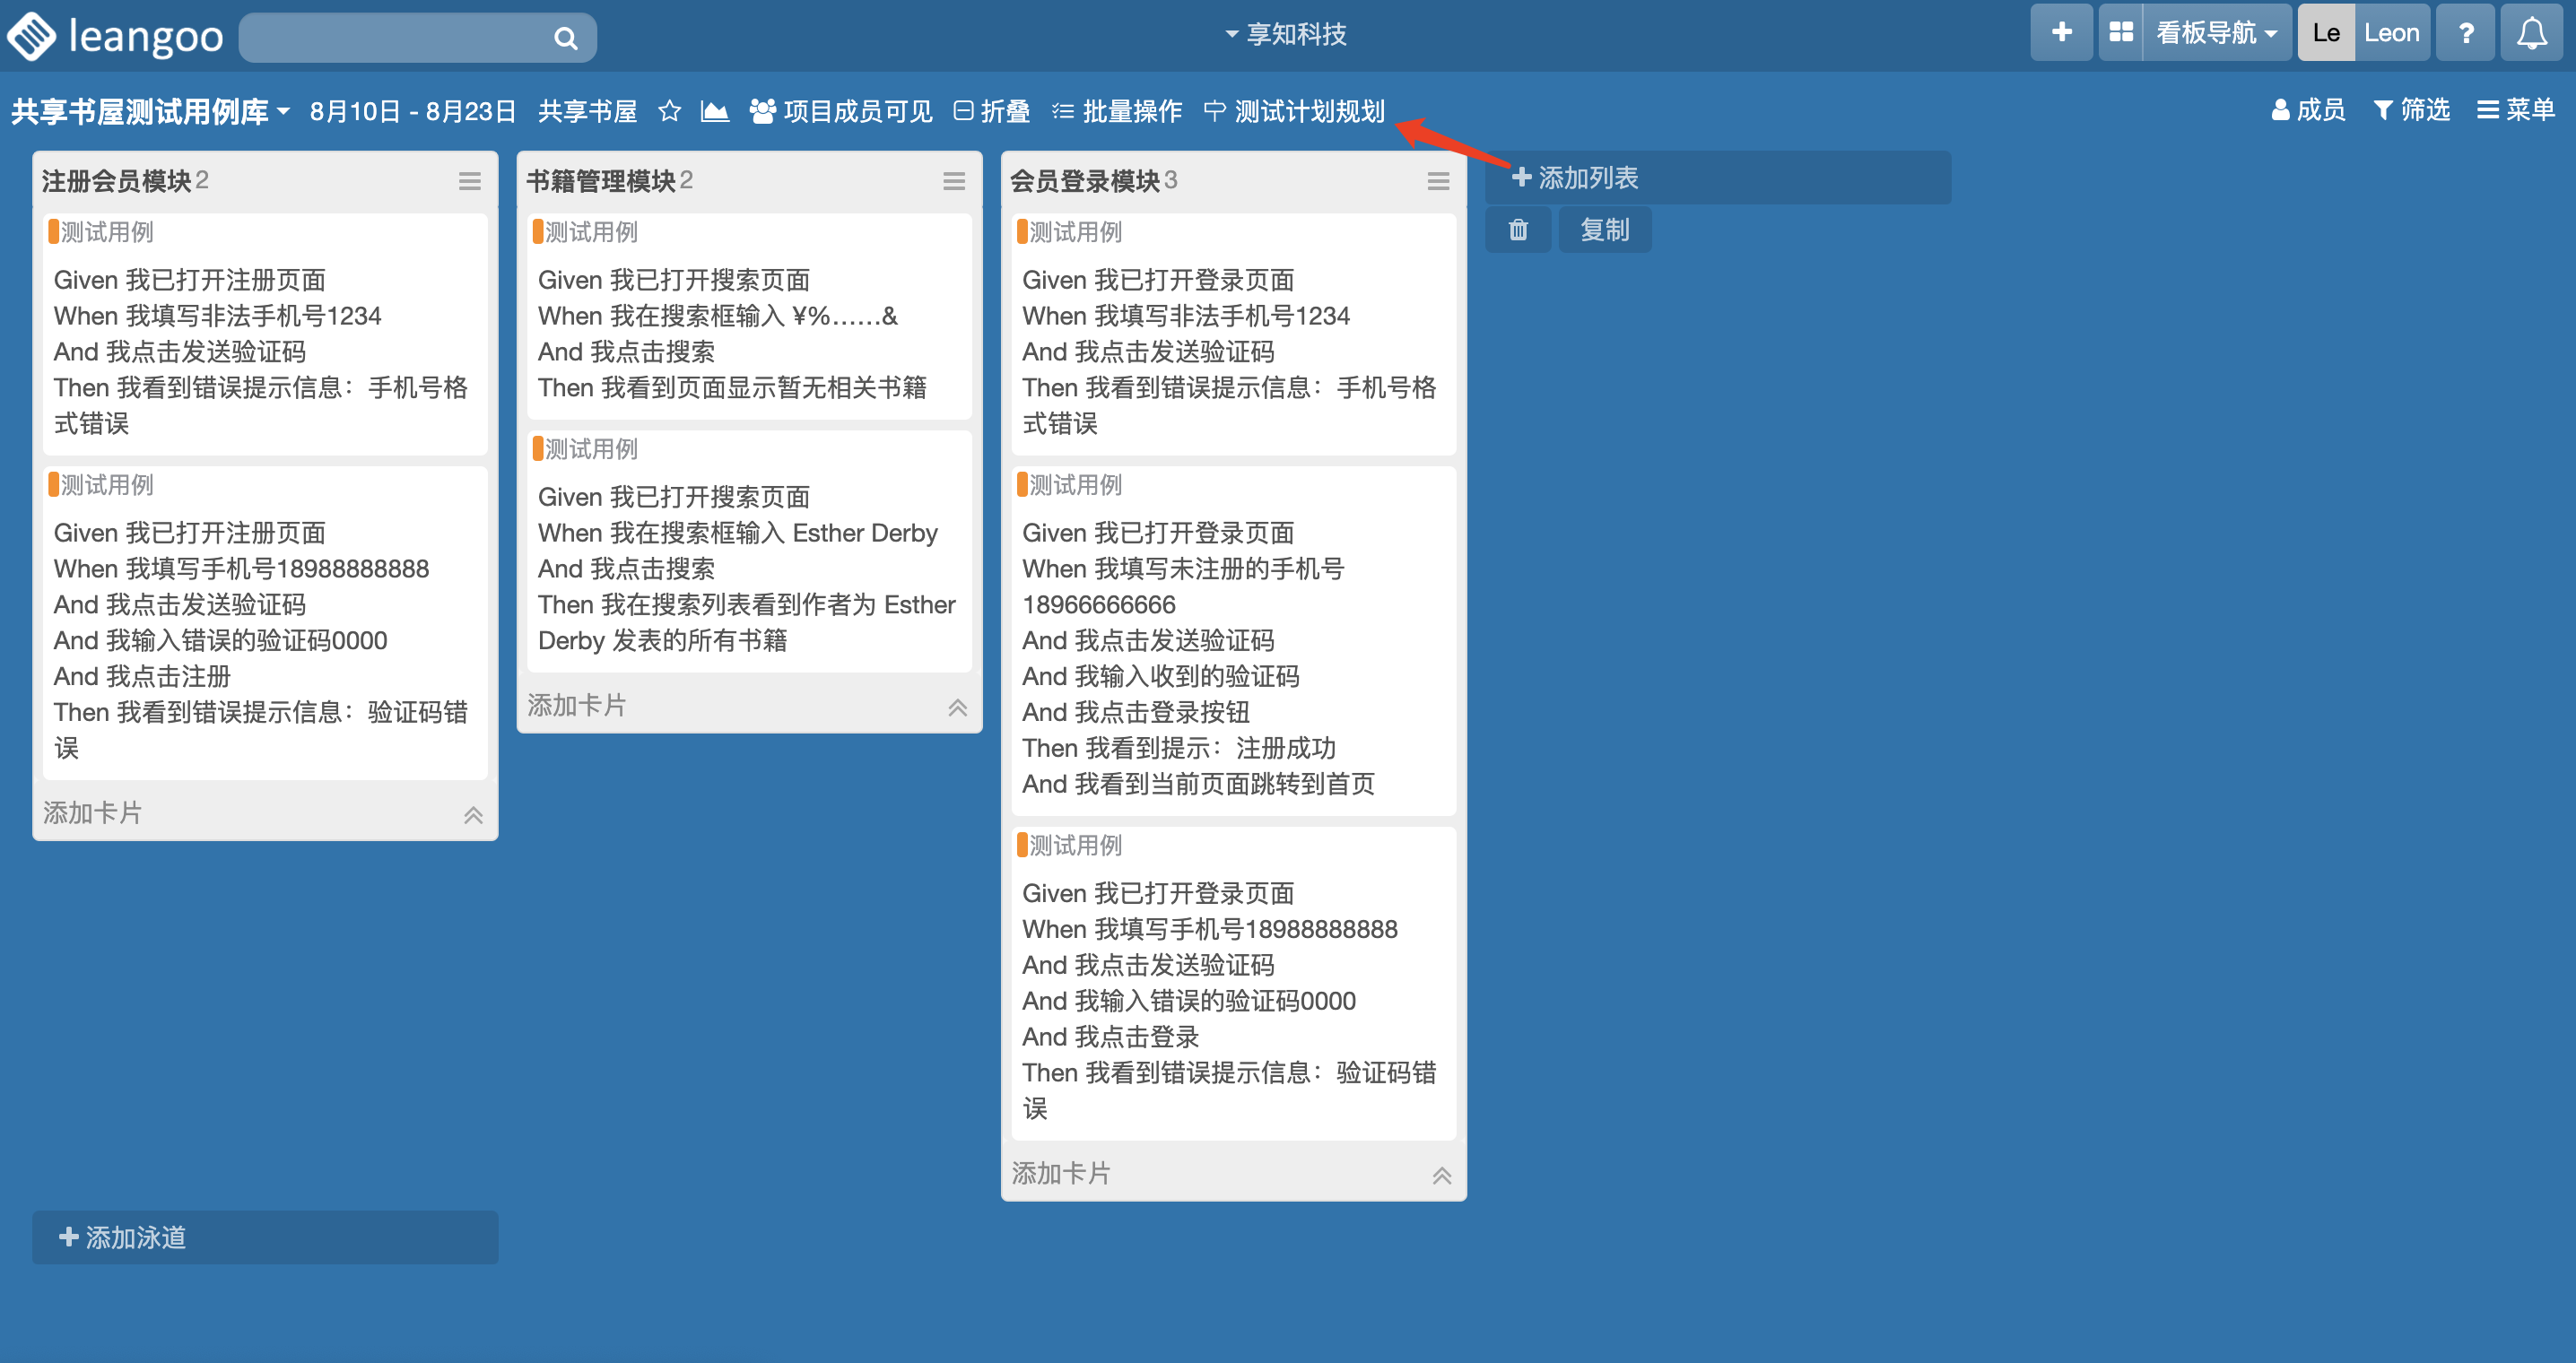The image size is (2576, 1363).
Task: Collapse add-card area in 书籍管理模块
Action: (957, 707)
